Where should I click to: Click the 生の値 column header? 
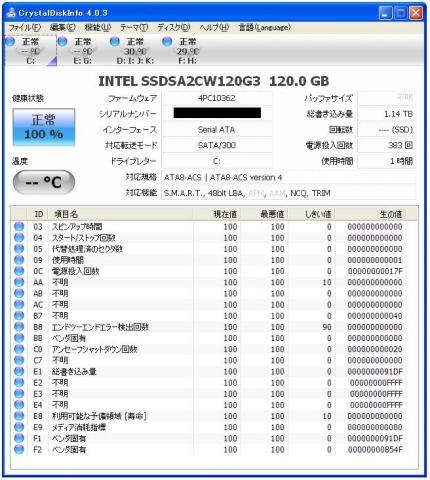click(x=371, y=214)
